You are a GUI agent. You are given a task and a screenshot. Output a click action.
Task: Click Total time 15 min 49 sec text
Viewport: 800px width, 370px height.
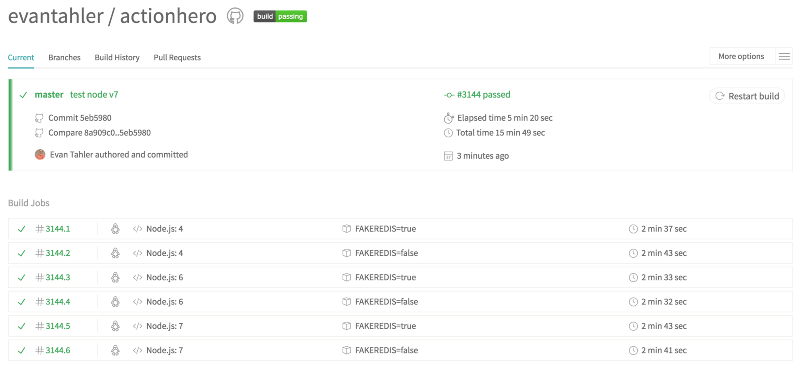501,133
